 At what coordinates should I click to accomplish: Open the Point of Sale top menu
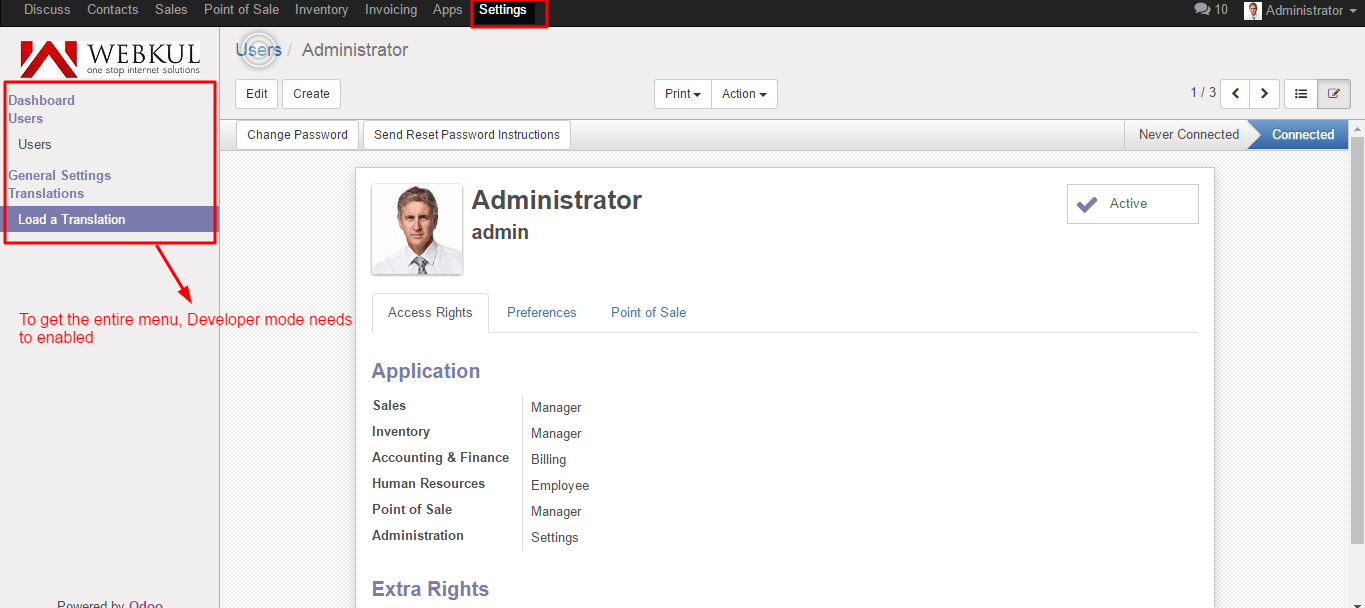(x=241, y=10)
